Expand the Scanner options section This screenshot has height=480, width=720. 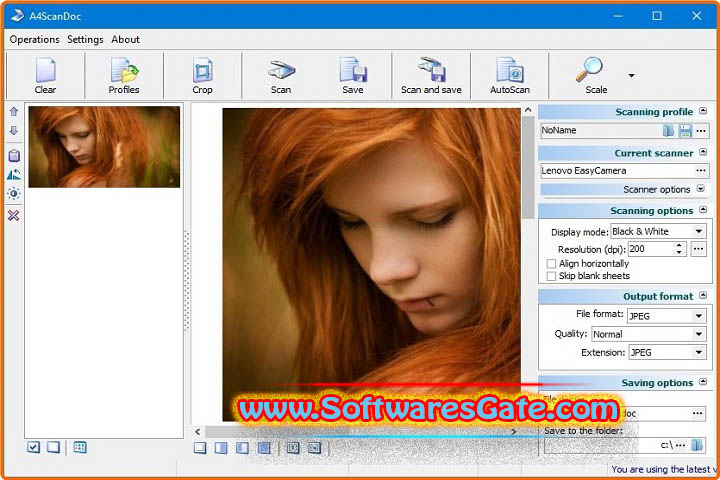(x=701, y=189)
